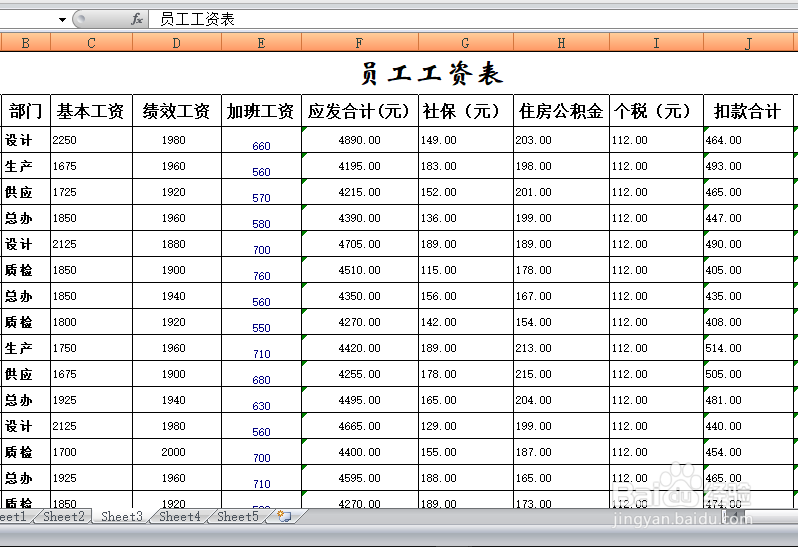
Task: Select deduction total cell 514.00
Action: click(748, 348)
